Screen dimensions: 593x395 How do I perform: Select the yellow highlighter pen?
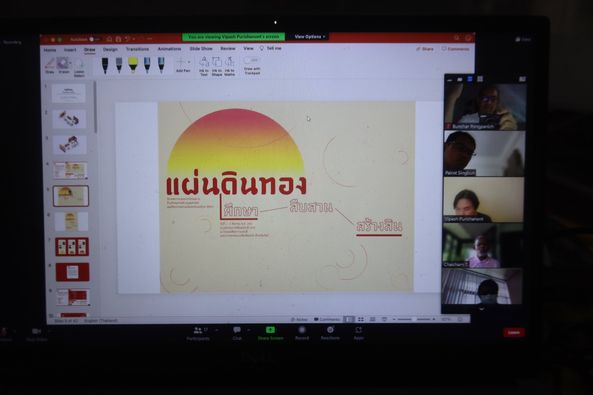coord(133,64)
